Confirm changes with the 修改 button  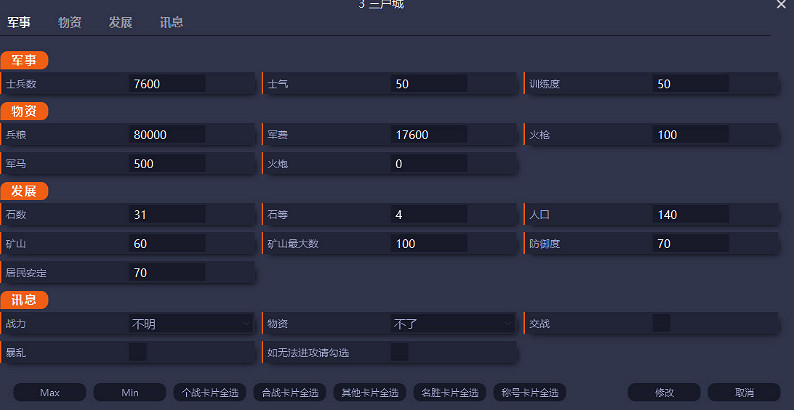click(664, 392)
